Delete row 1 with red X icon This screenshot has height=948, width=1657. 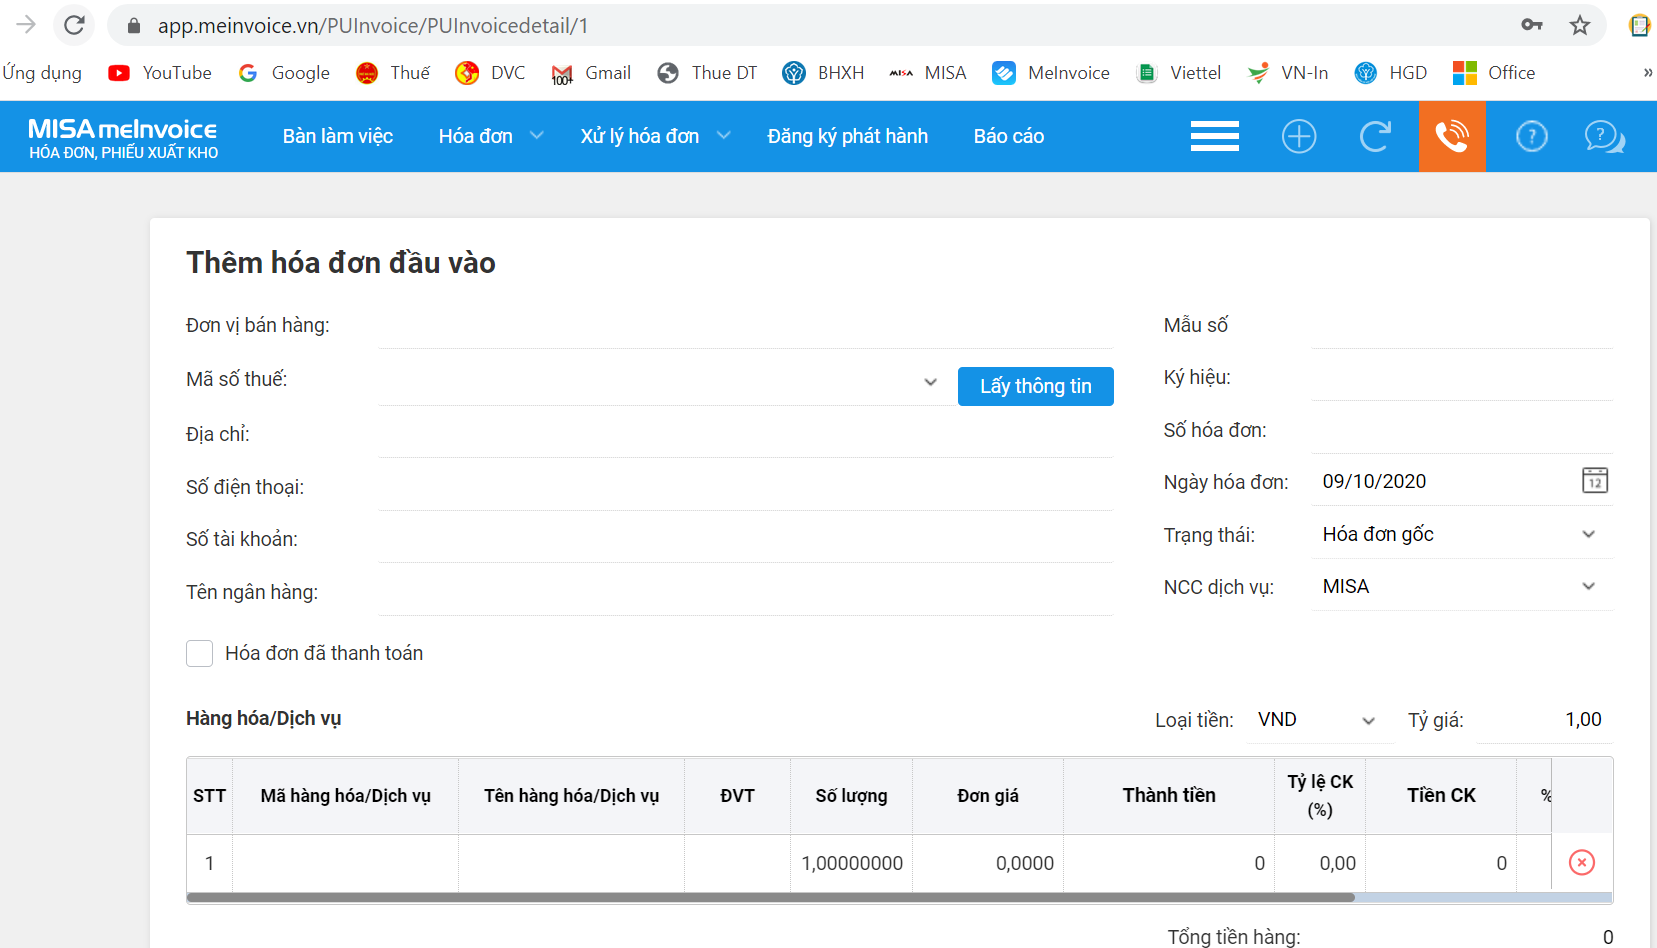[x=1581, y=863]
